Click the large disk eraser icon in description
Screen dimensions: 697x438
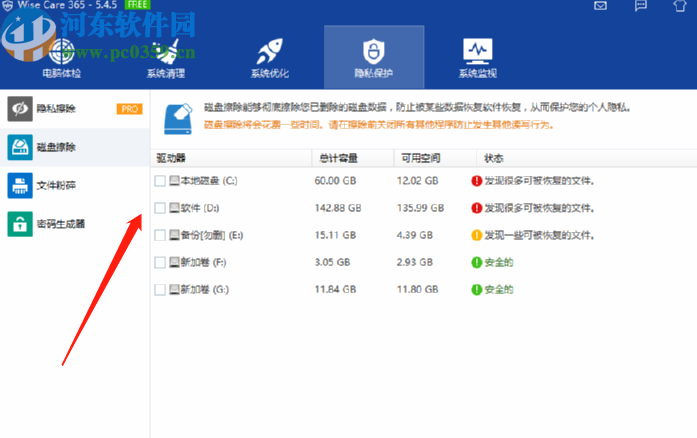(178, 119)
